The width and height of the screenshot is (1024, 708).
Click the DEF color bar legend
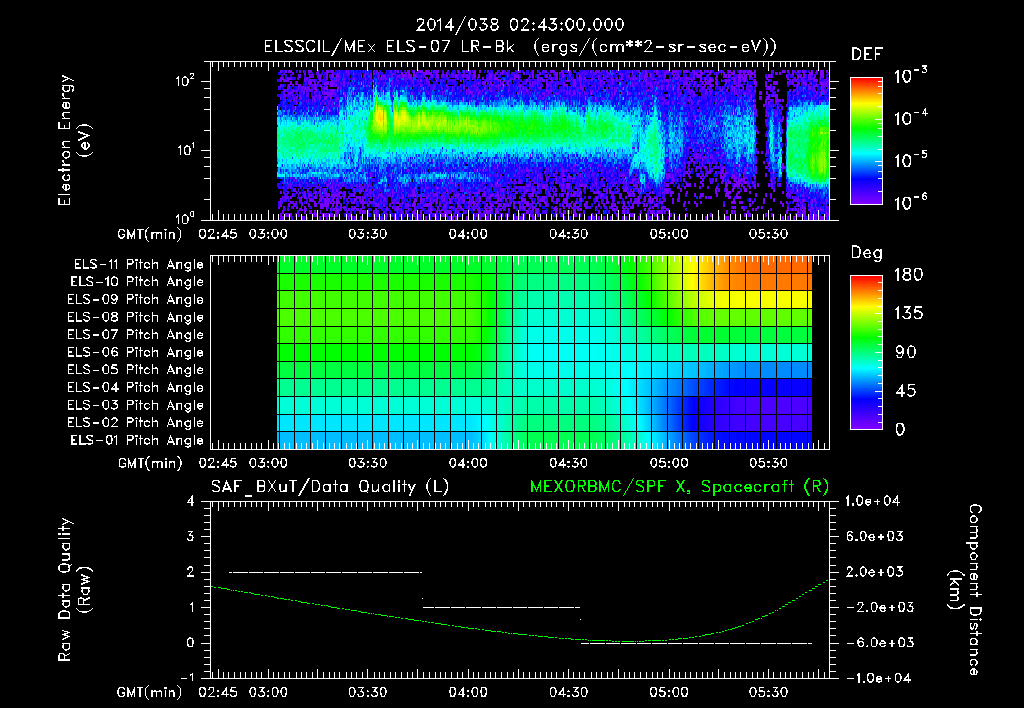click(866, 141)
